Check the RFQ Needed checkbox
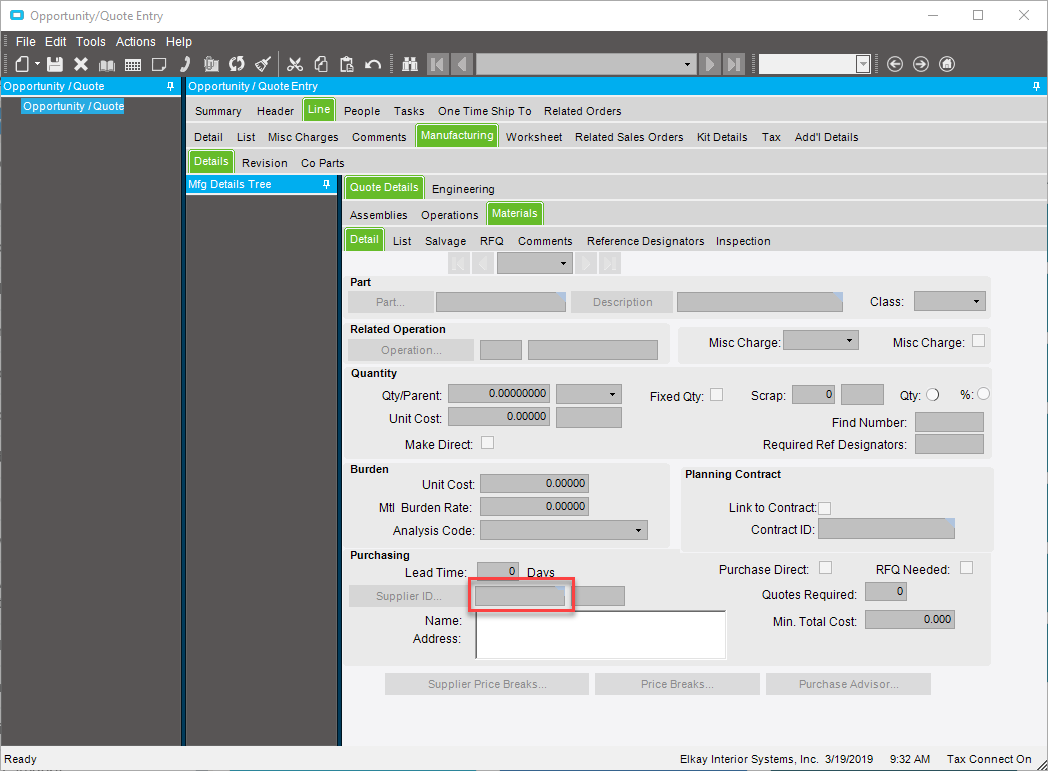 tap(966, 568)
